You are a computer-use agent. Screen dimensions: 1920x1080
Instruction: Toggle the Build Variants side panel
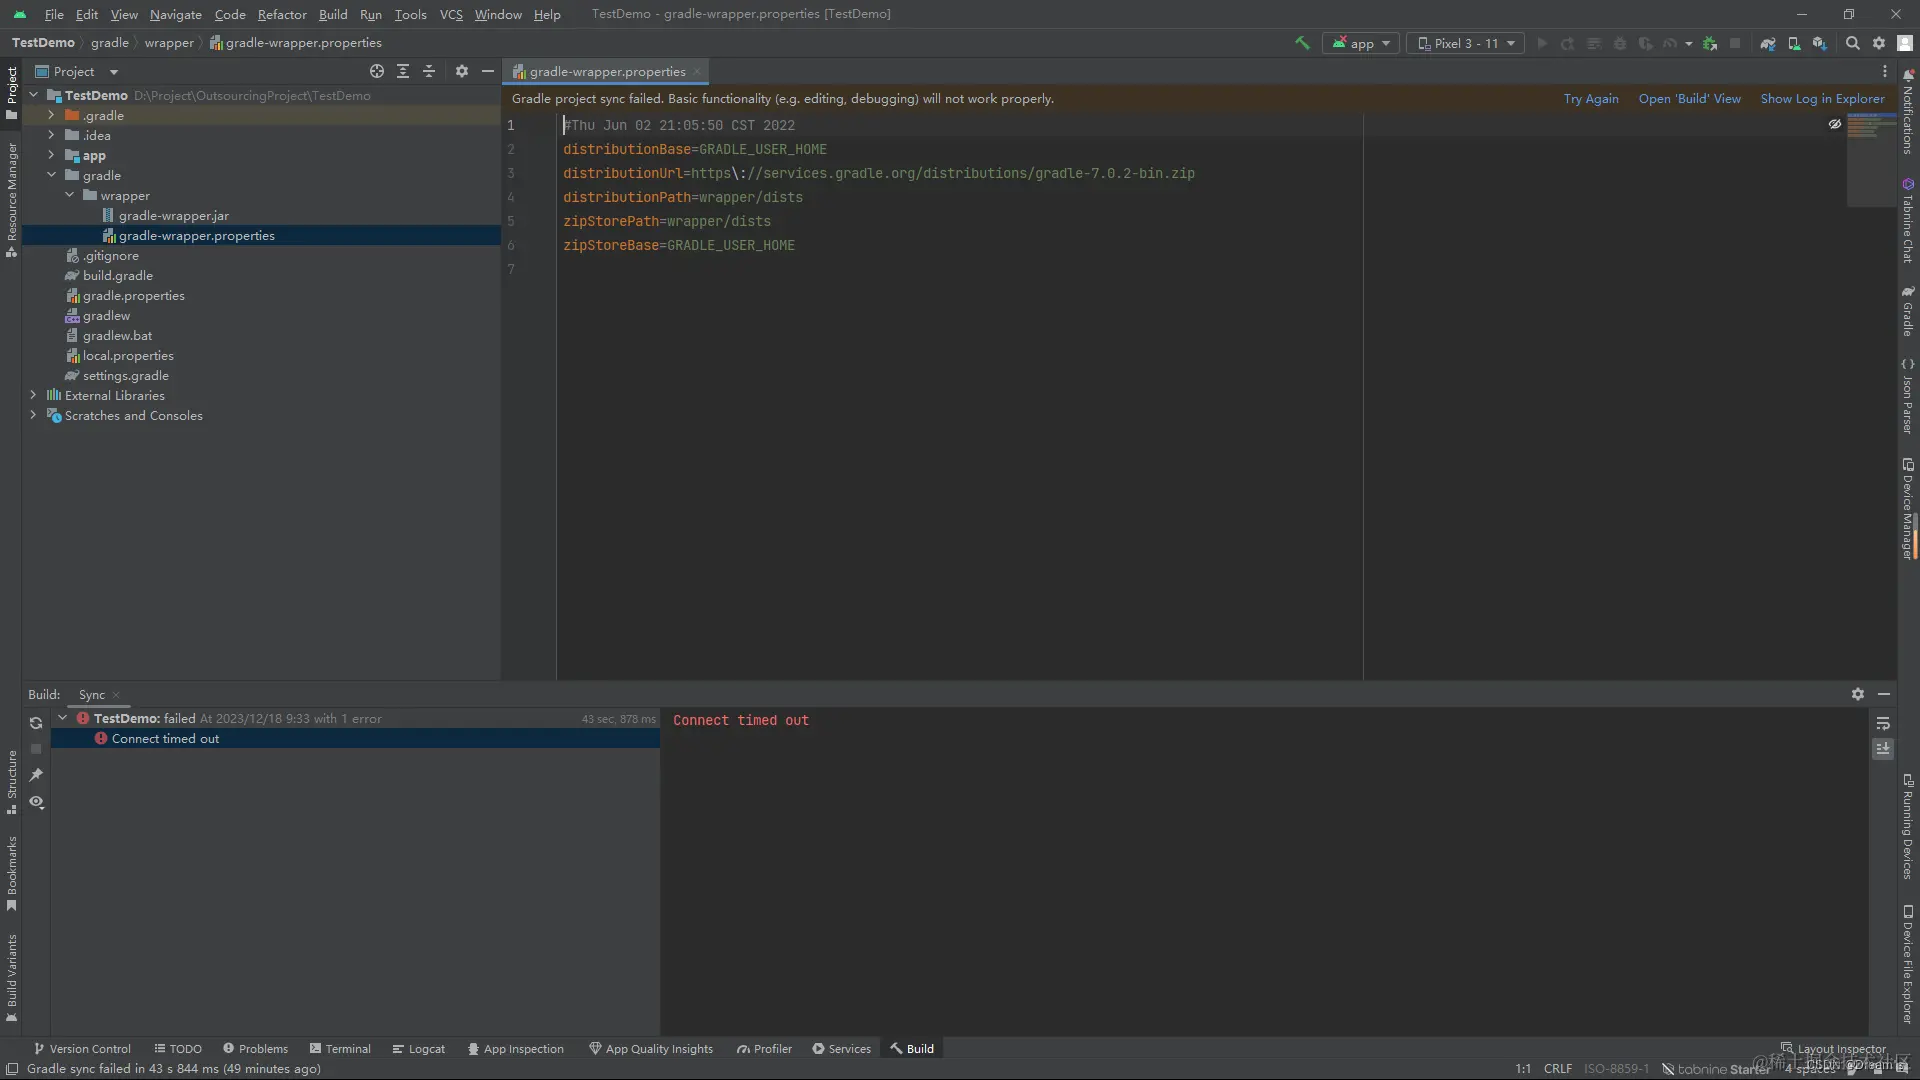[x=12, y=978]
